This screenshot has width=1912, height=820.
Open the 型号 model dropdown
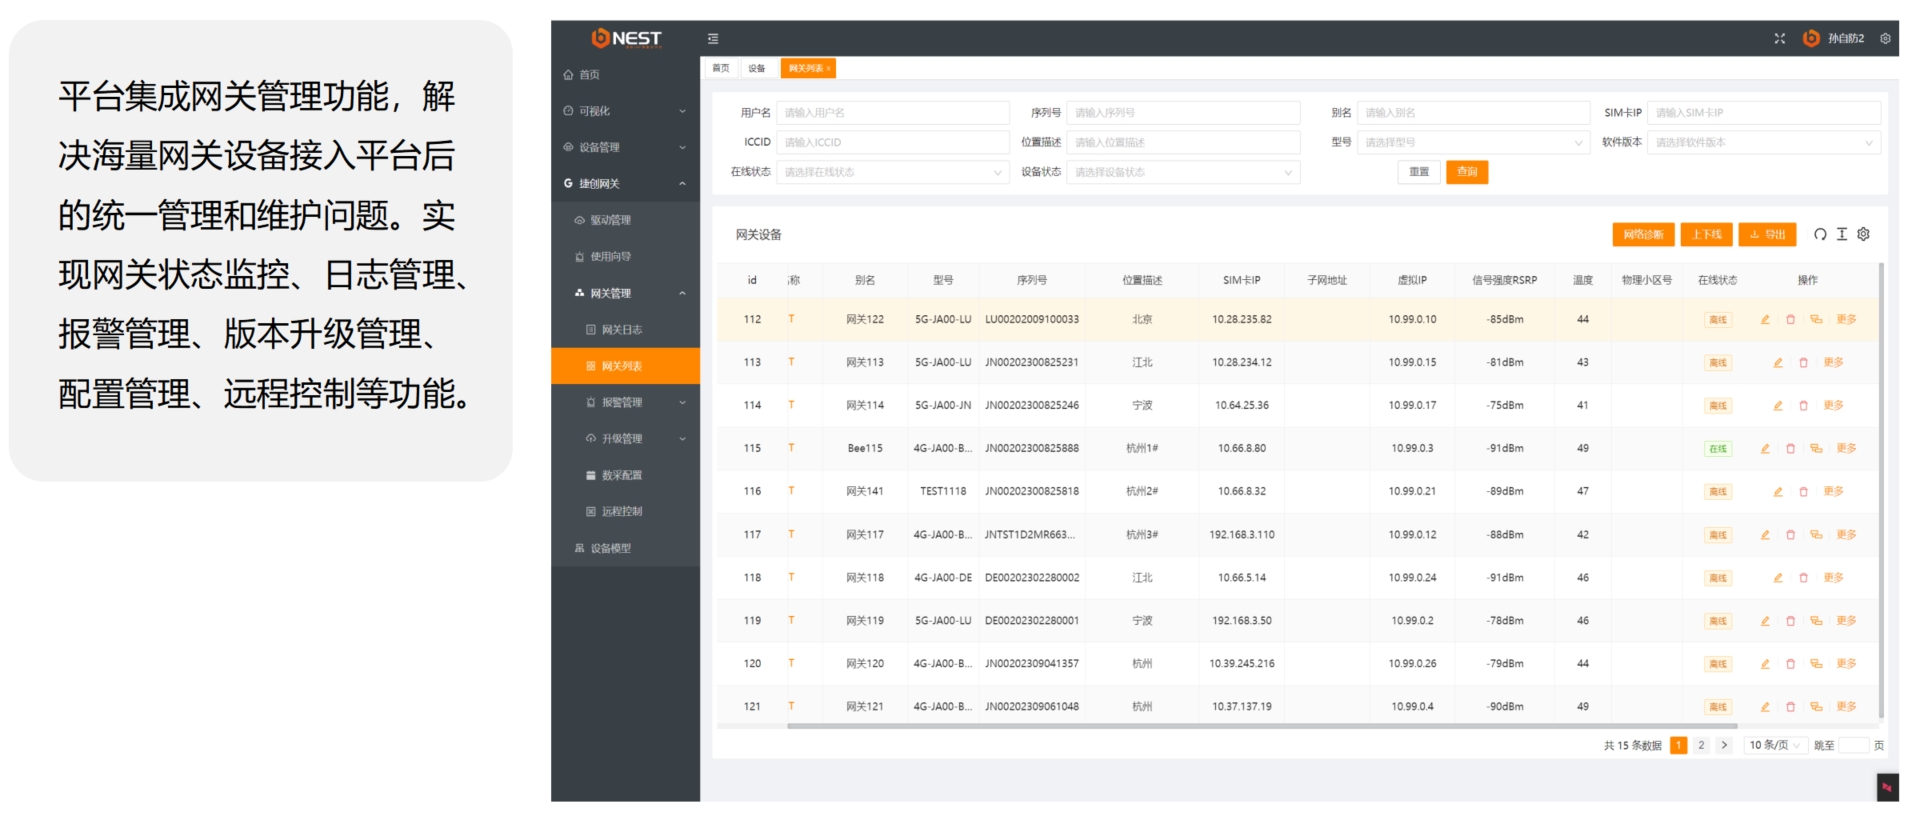pos(1472,142)
